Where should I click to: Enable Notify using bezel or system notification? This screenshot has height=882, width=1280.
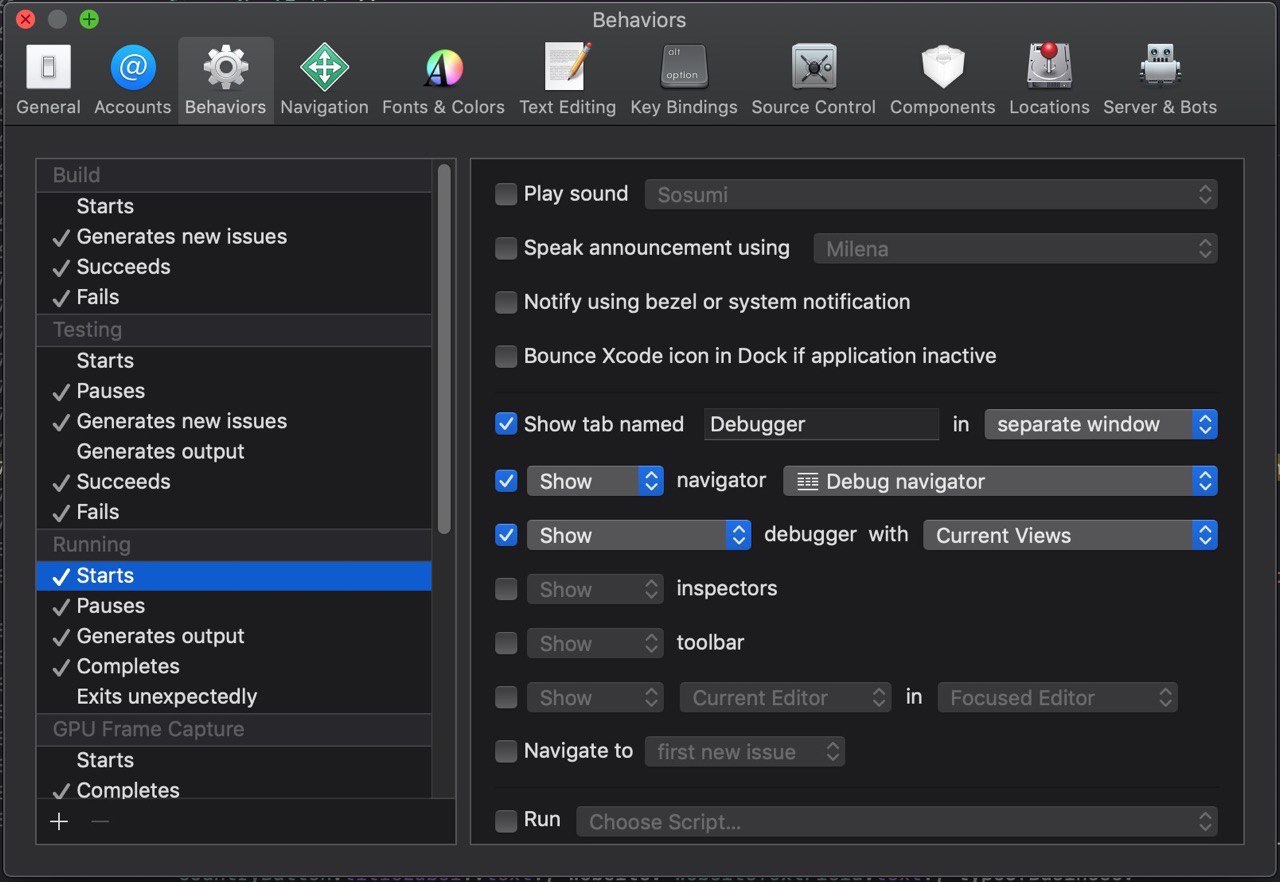506,302
